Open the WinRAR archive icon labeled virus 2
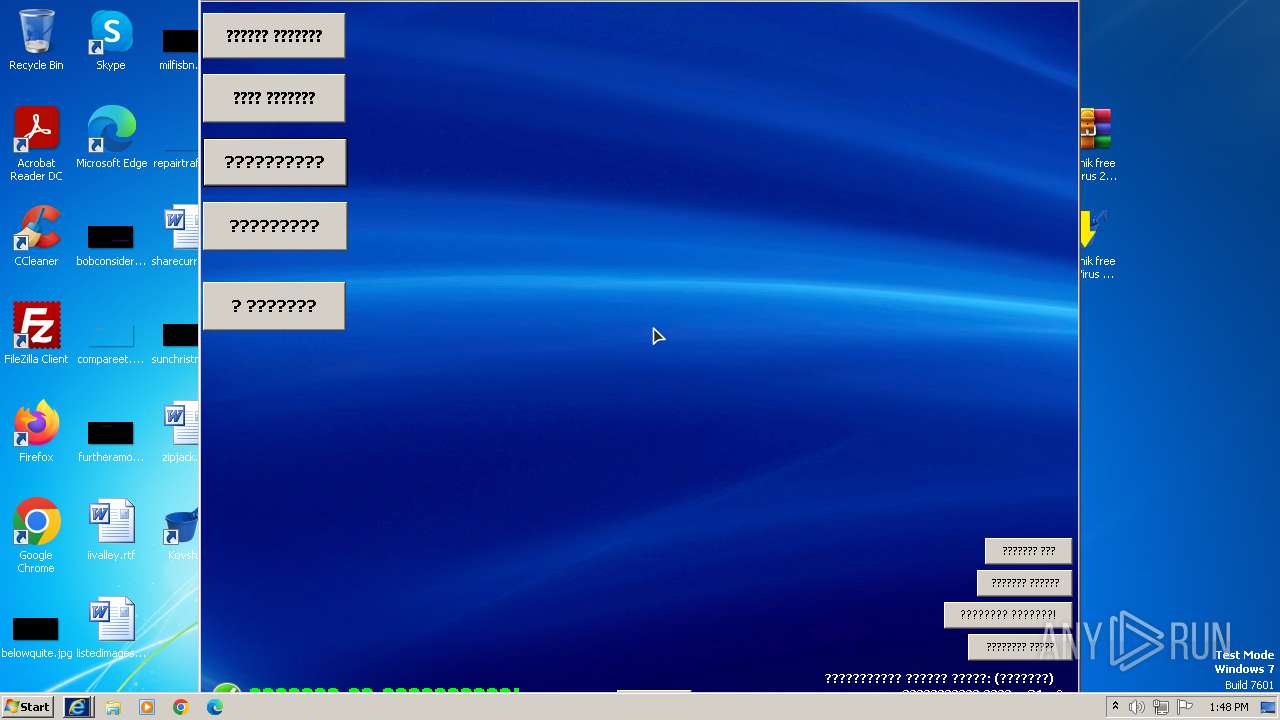Screen dimensions: 1280x720 click(x=1096, y=145)
